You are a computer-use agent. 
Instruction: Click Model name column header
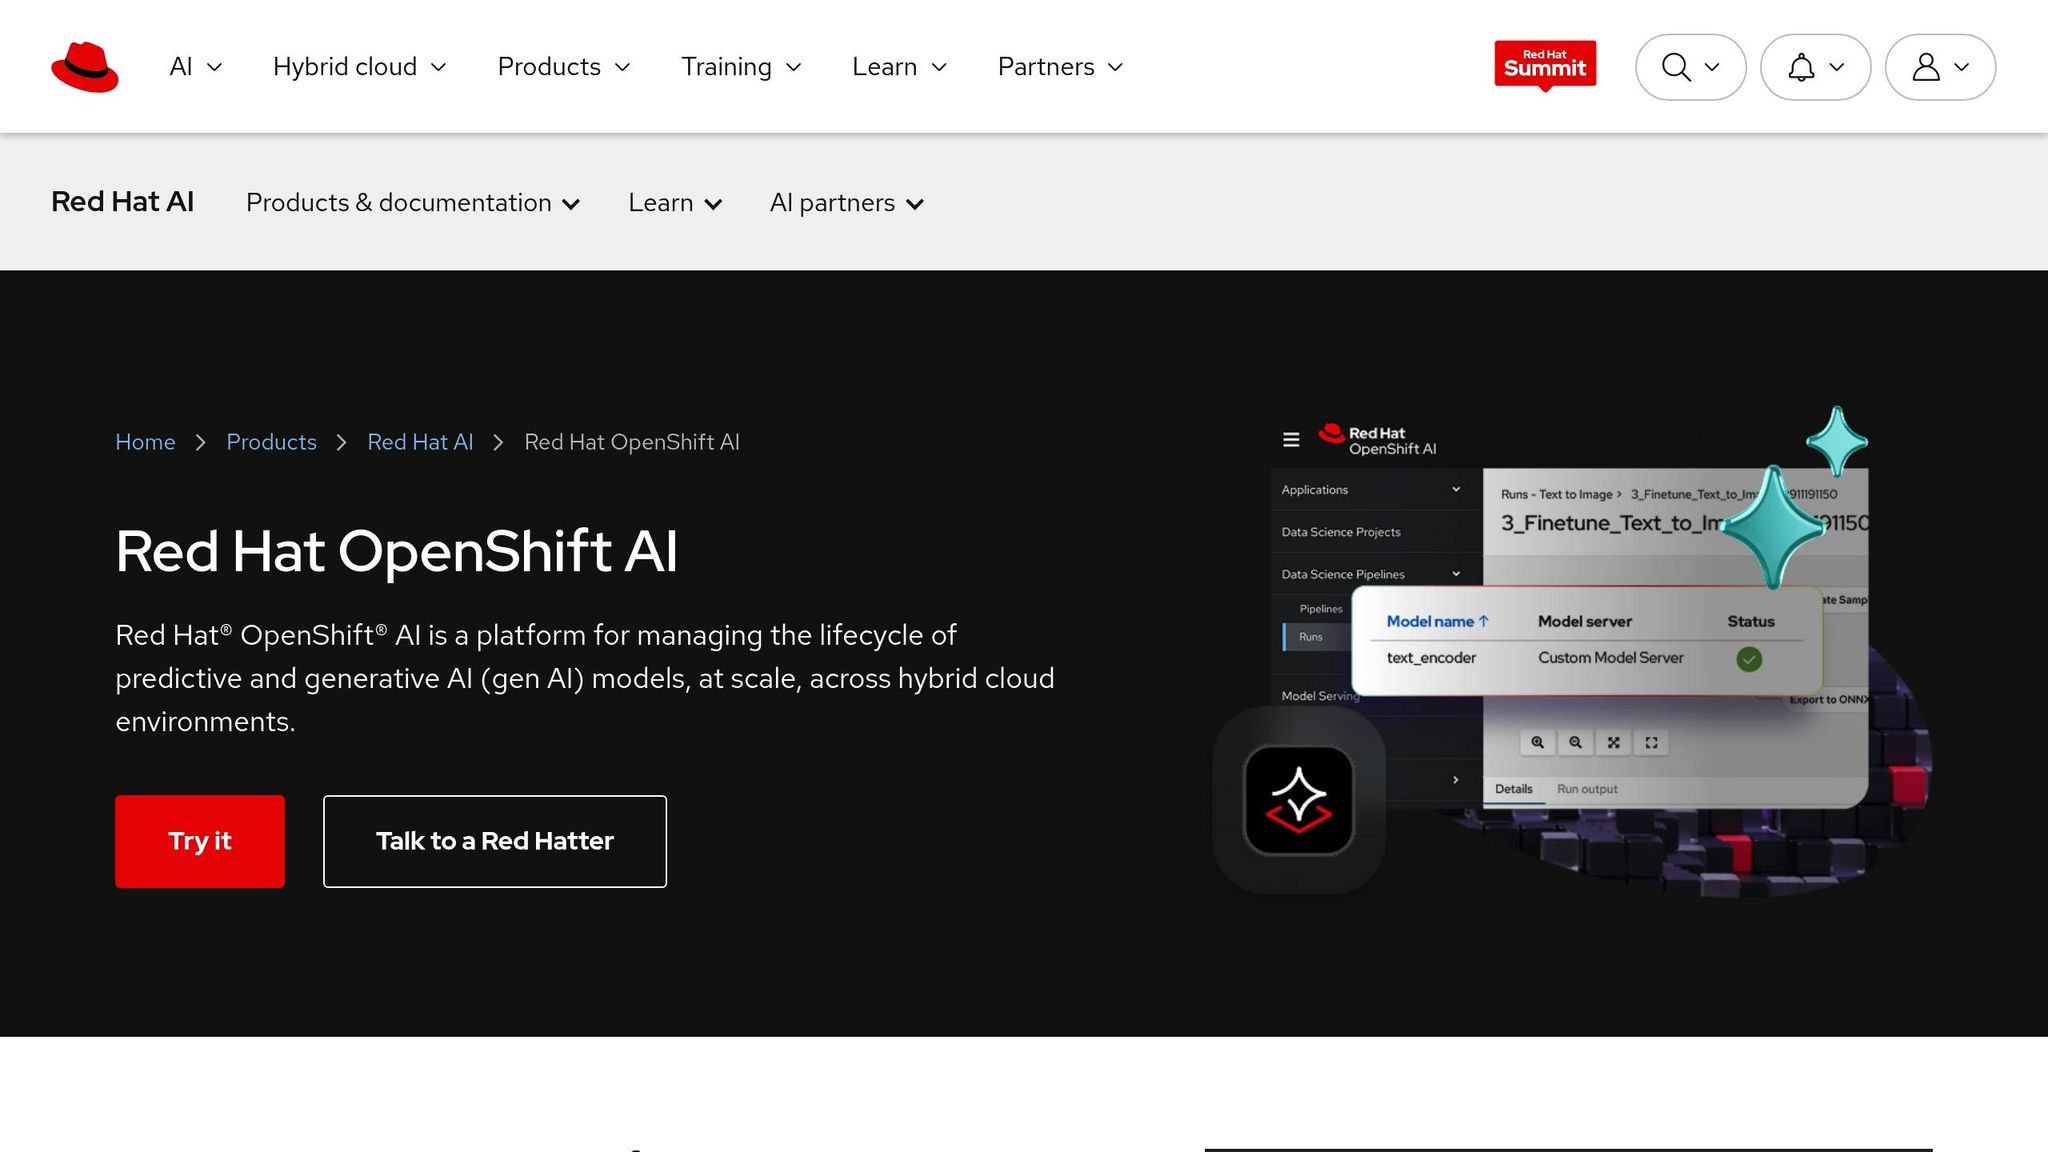(x=1437, y=621)
